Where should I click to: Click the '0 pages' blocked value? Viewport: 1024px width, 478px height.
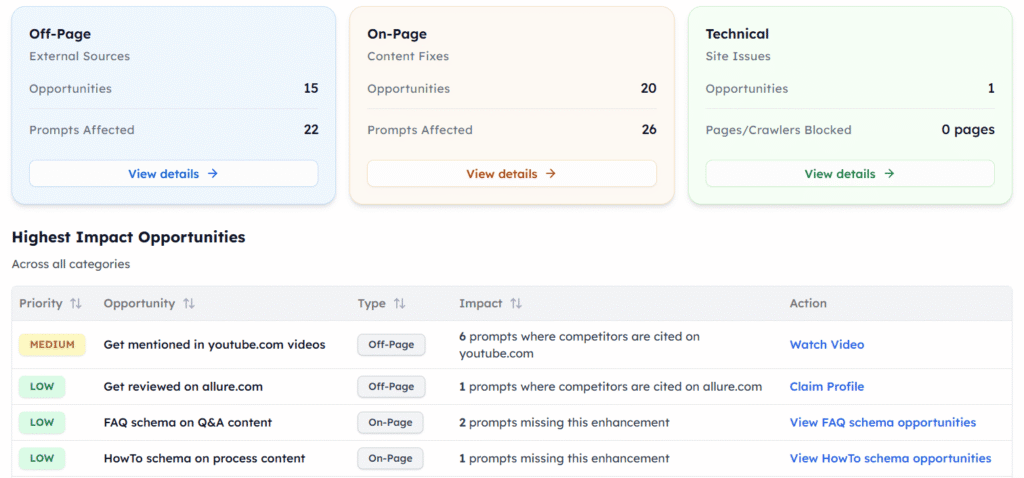(x=968, y=130)
